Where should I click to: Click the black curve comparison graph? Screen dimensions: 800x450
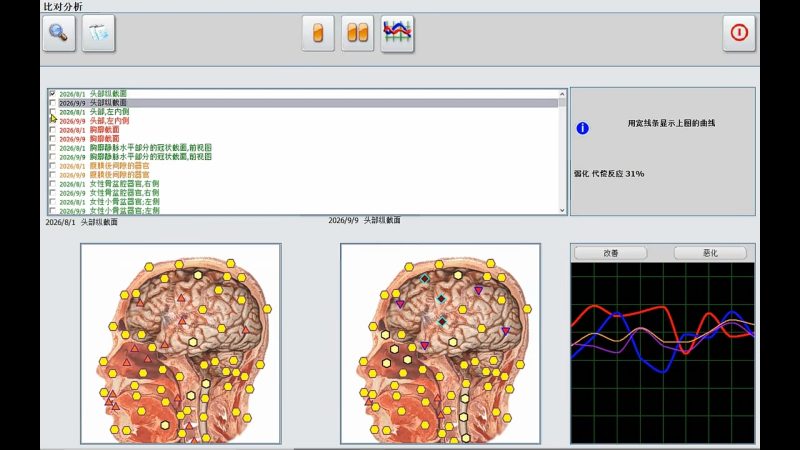pyautogui.click(x=662, y=353)
